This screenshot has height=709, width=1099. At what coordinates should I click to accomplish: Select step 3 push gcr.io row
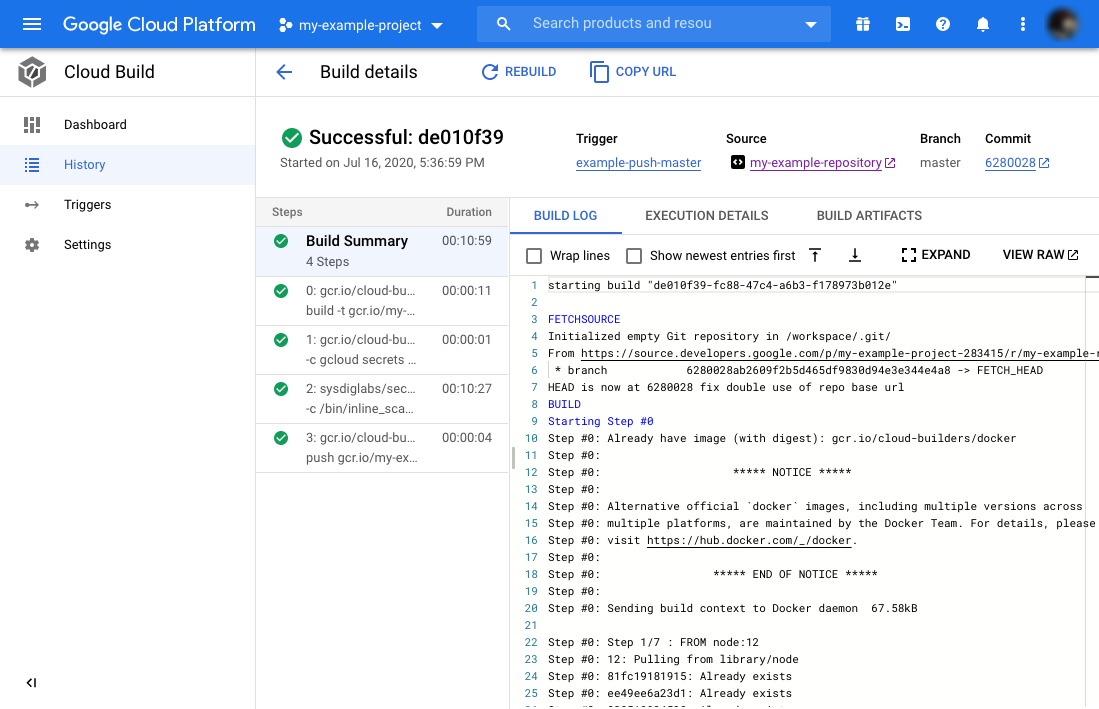click(x=382, y=448)
